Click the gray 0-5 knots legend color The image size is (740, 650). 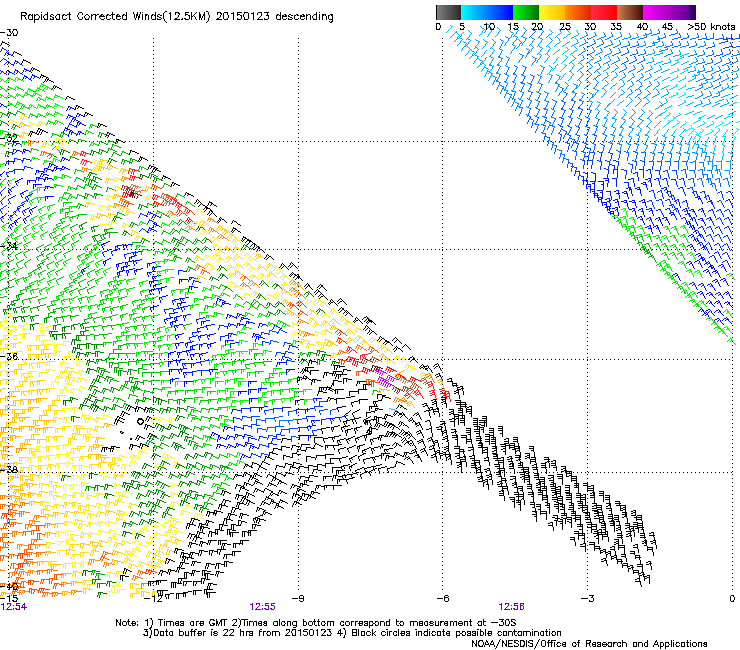(x=448, y=12)
